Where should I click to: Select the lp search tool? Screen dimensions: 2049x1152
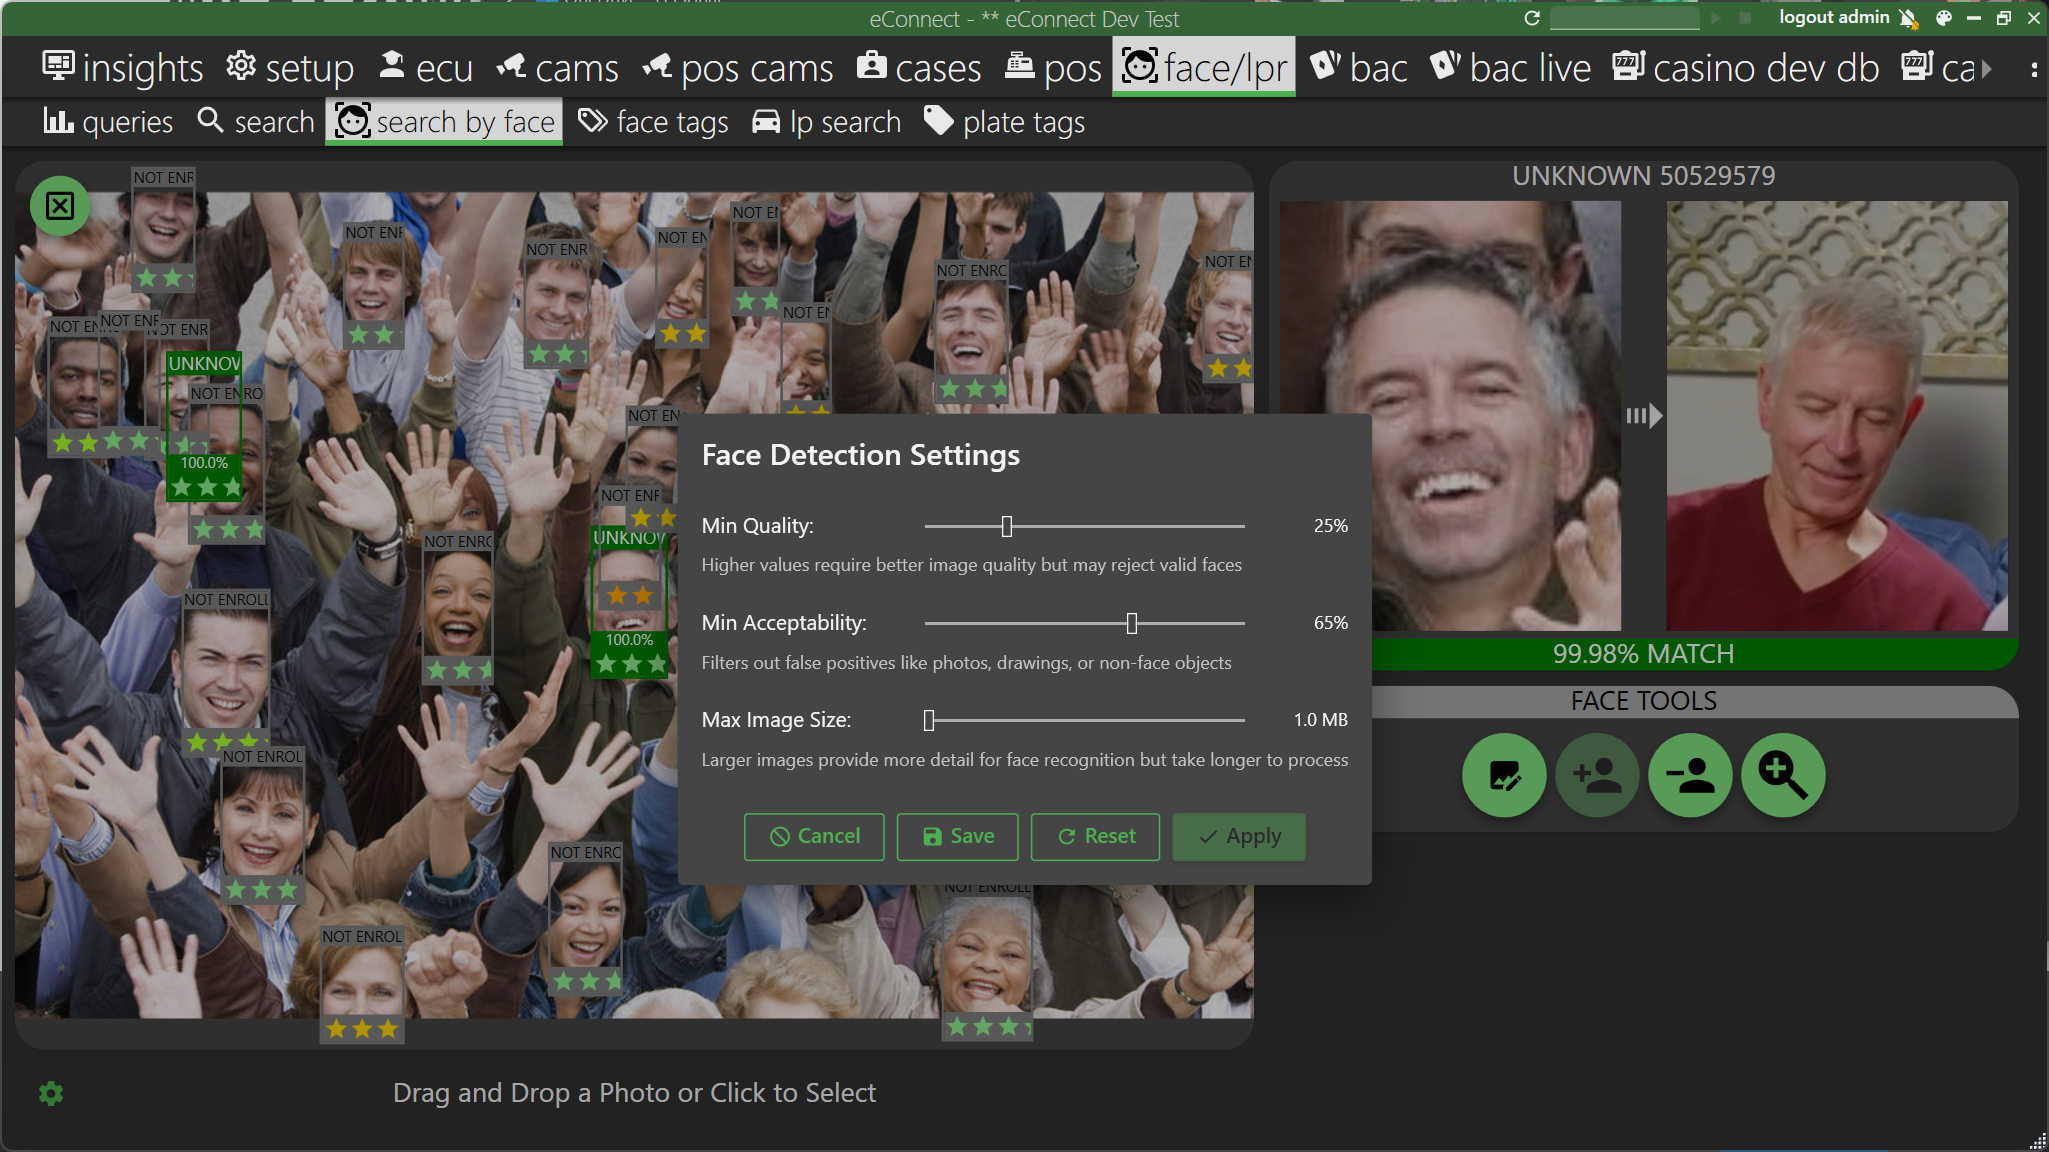tap(825, 121)
